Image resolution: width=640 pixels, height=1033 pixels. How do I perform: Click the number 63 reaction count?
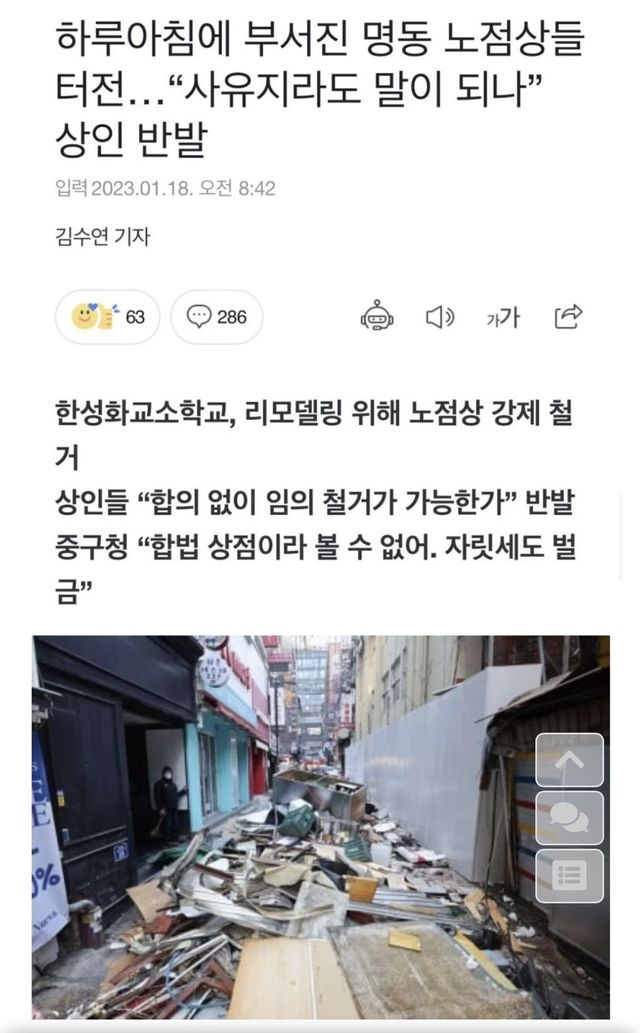point(135,318)
